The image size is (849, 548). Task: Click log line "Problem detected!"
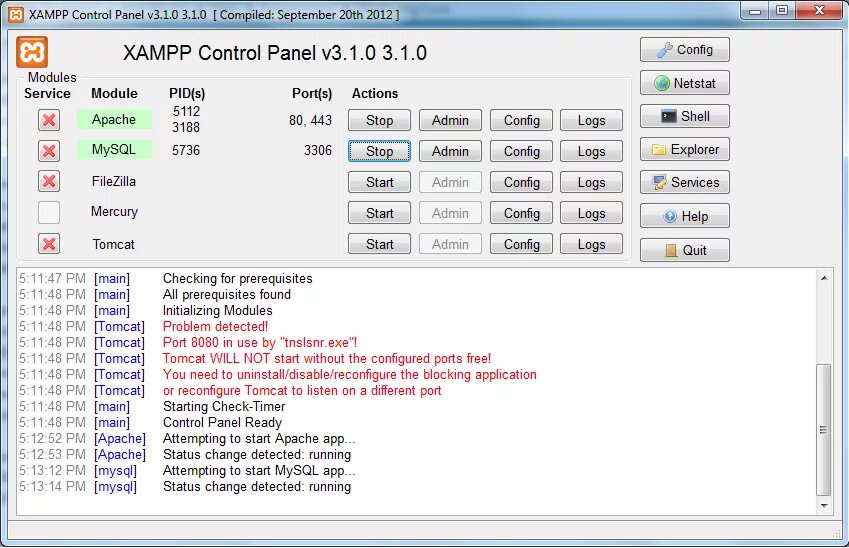pos(215,327)
